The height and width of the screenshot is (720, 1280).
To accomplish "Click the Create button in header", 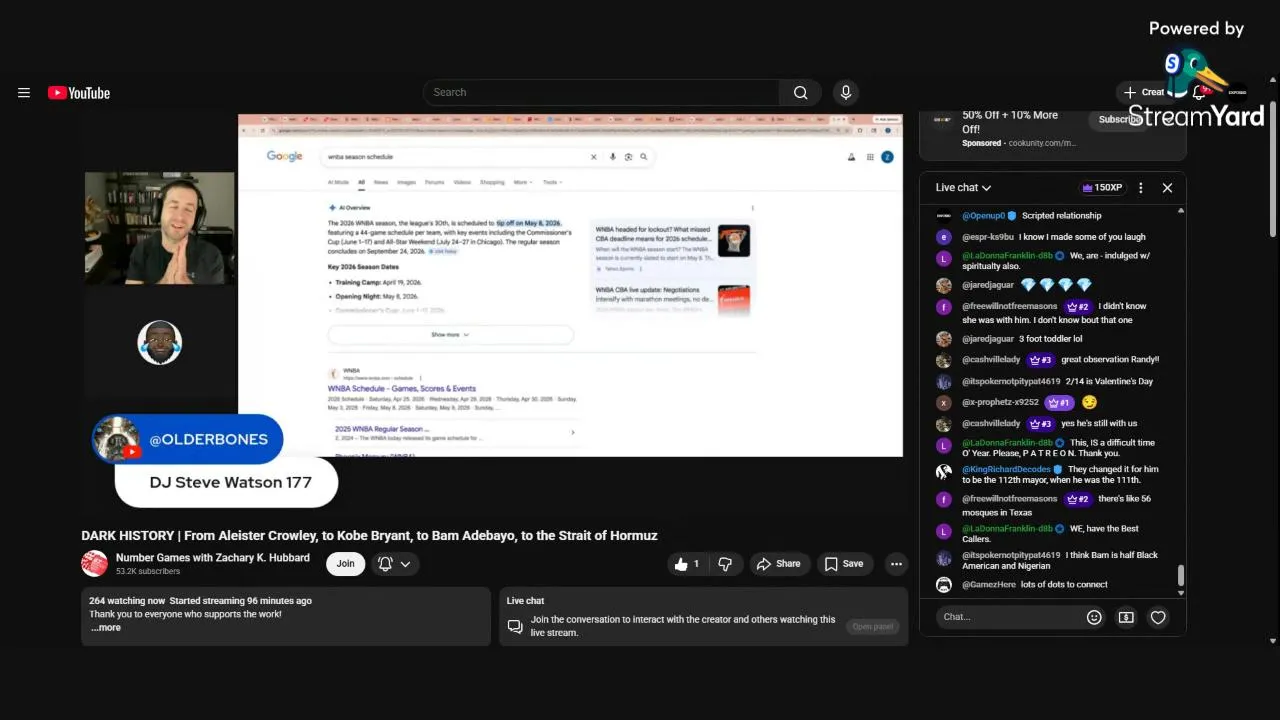I will 1144,92.
